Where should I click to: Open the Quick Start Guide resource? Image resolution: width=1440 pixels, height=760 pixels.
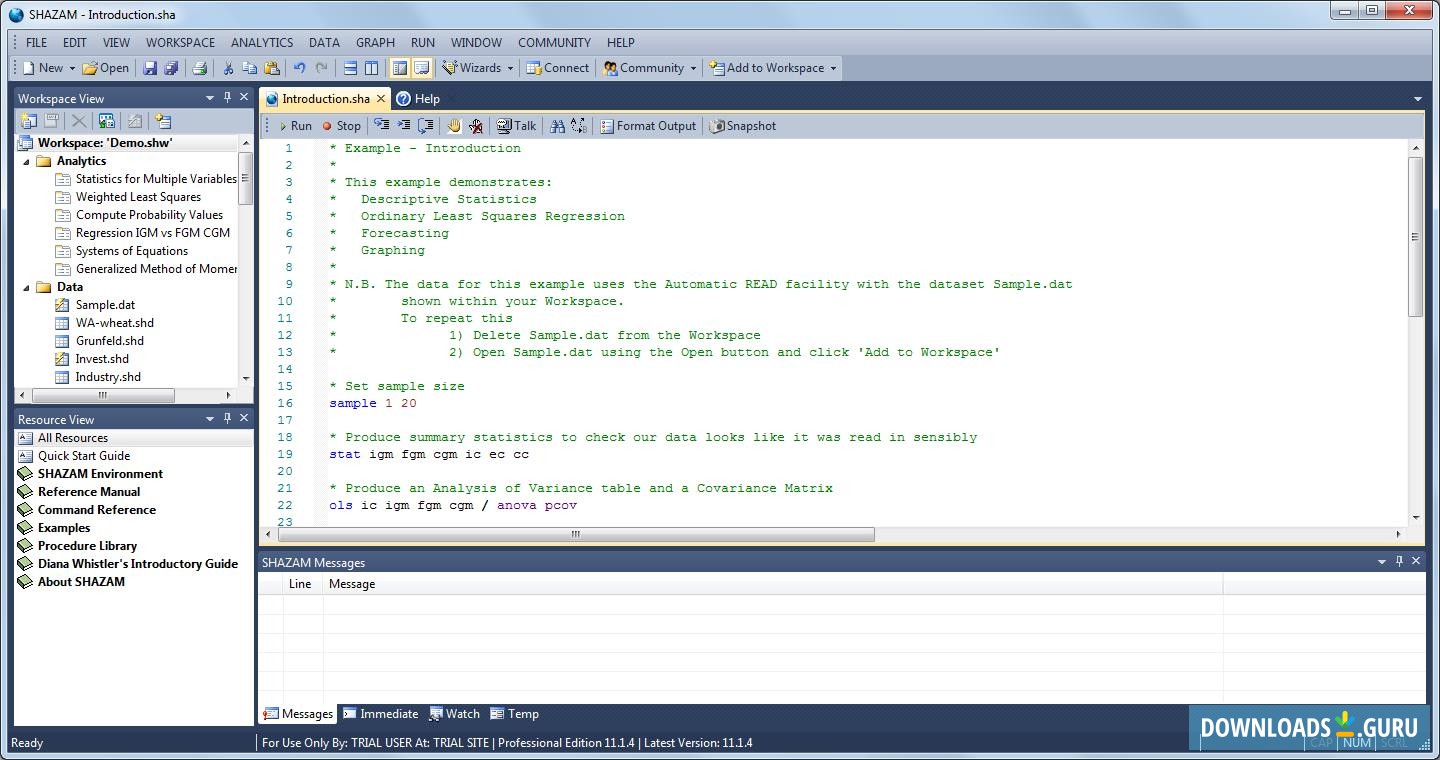coord(84,456)
